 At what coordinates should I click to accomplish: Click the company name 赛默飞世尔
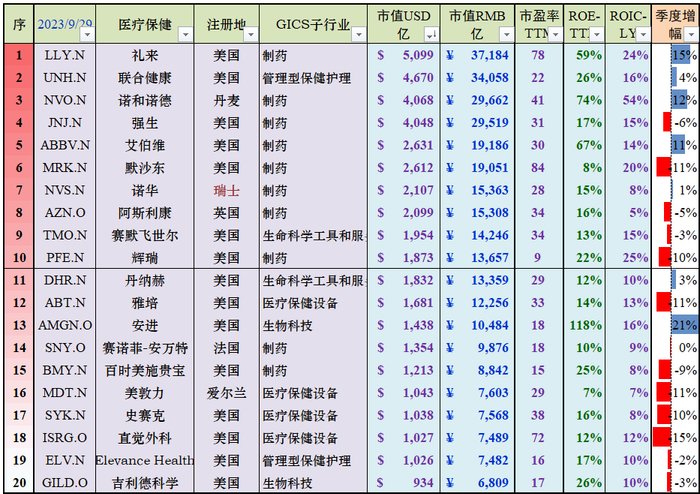[x=145, y=235]
